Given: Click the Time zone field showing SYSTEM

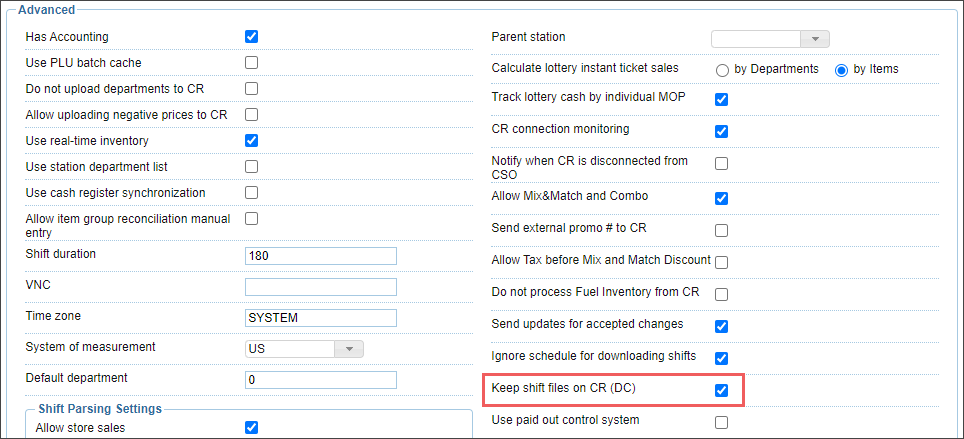Looking at the screenshot, I should click(321, 318).
